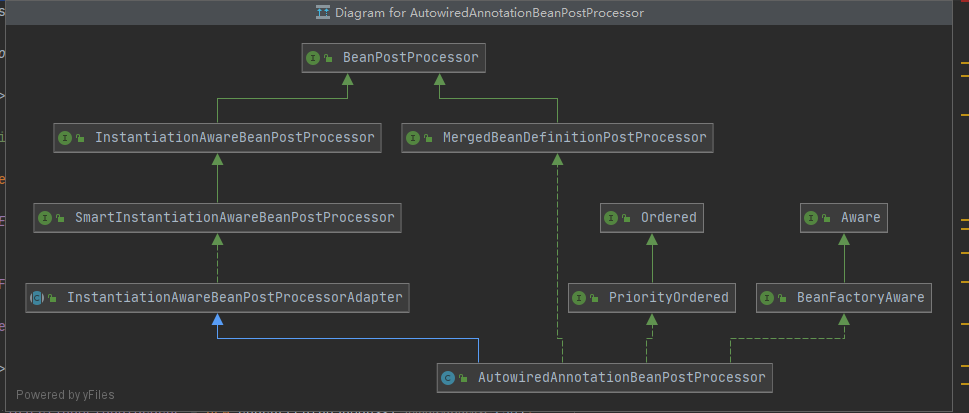Click the lock icon on Ordered node
This screenshot has width=969, height=413.
627,218
